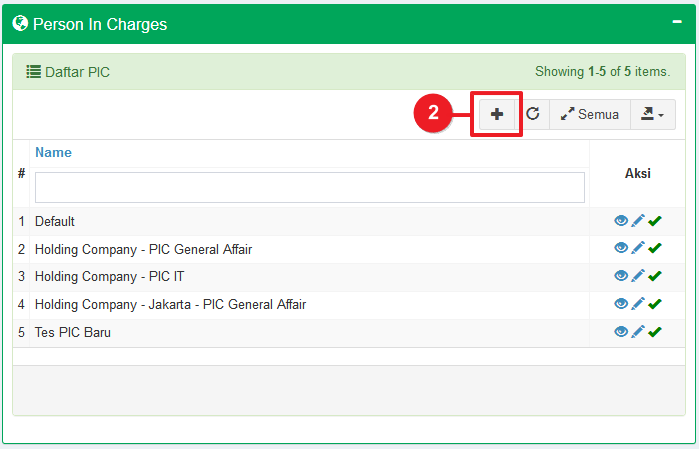Click the Name filter input field
The width and height of the screenshot is (699, 449).
coord(309,187)
